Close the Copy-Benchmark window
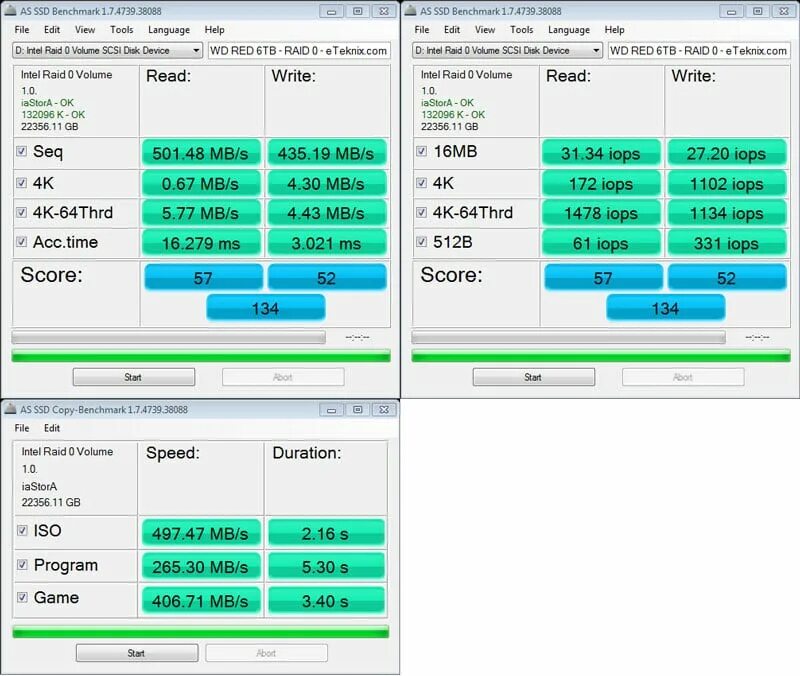The width and height of the screenshot is (800, 676). (x=384, y=410)
